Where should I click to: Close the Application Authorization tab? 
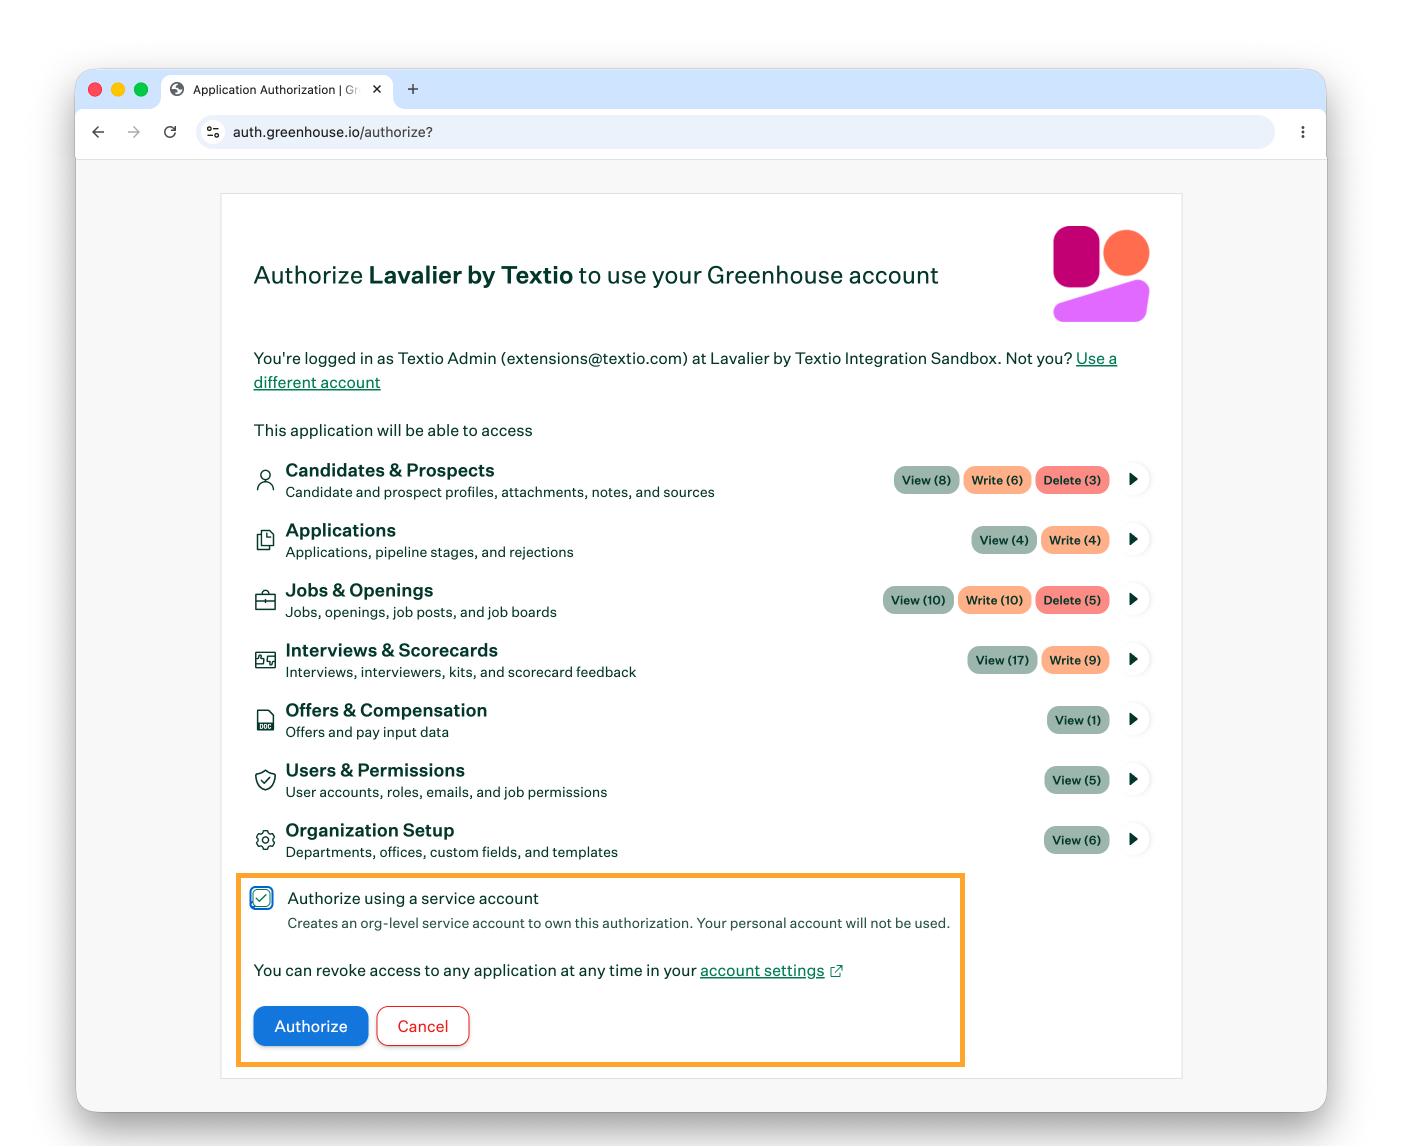[x=377, y=89]
